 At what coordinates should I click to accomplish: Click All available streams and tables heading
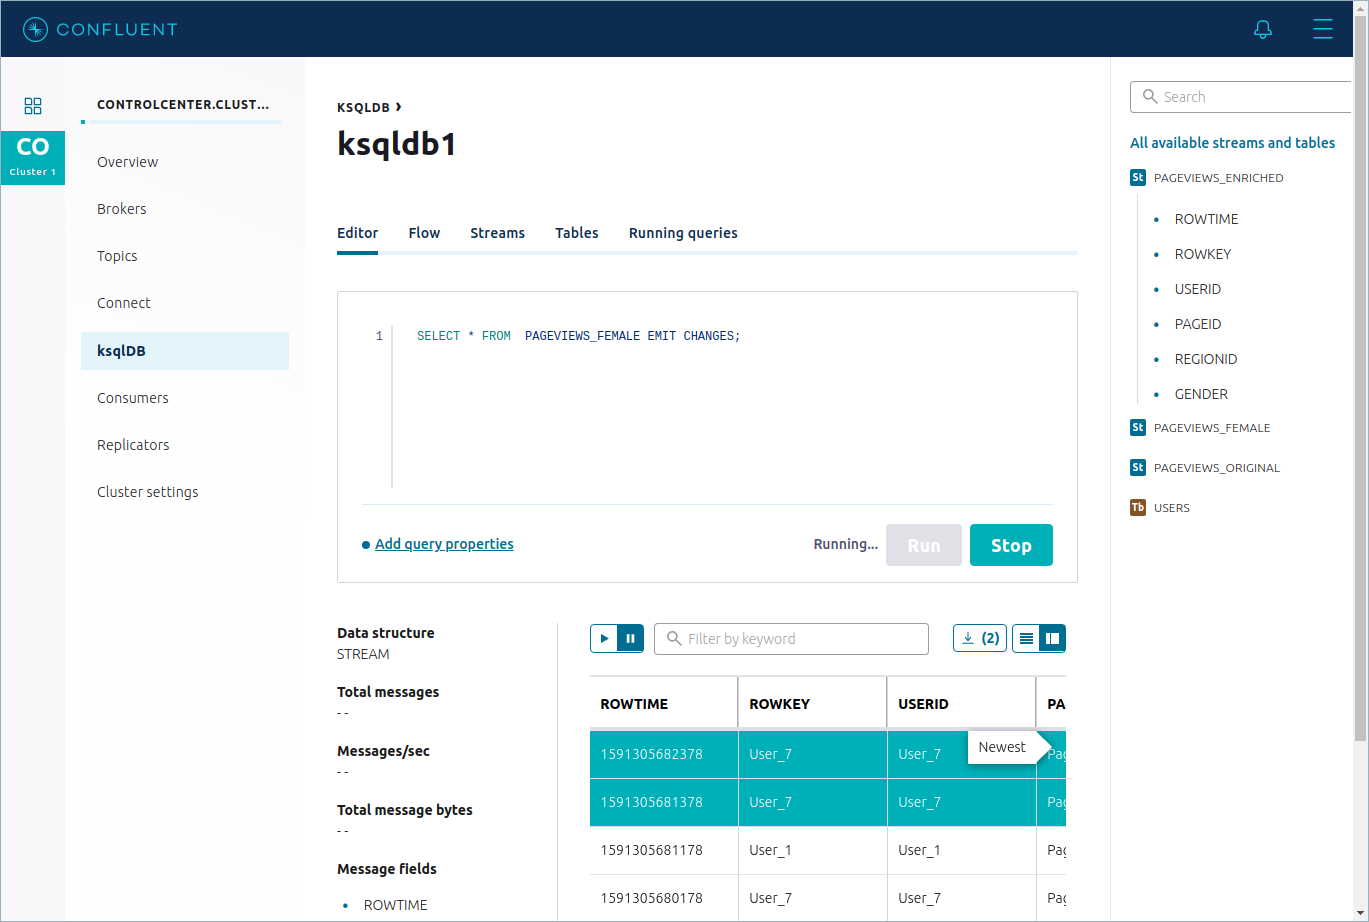1232,143
